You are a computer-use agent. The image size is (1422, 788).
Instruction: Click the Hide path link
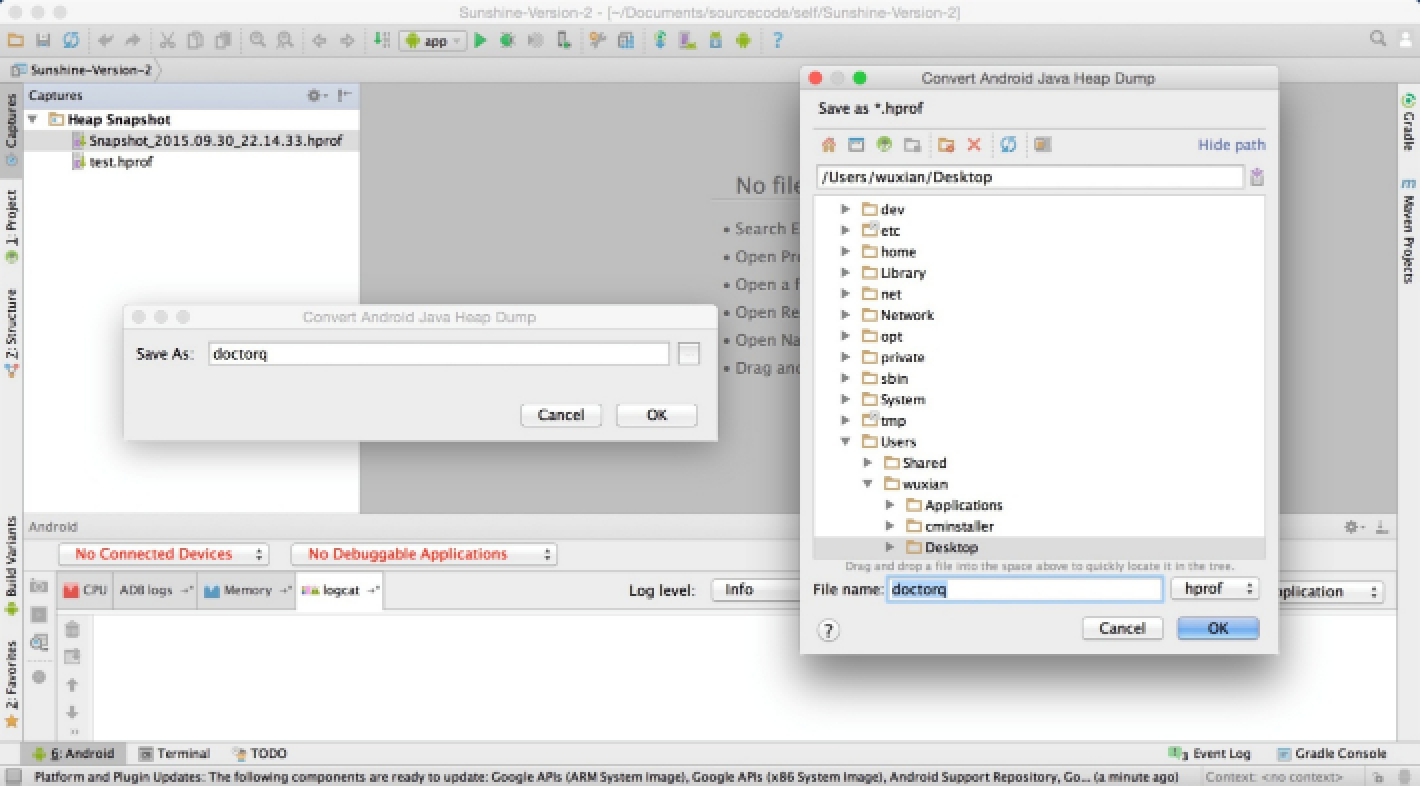click(x=1232, y=145)
